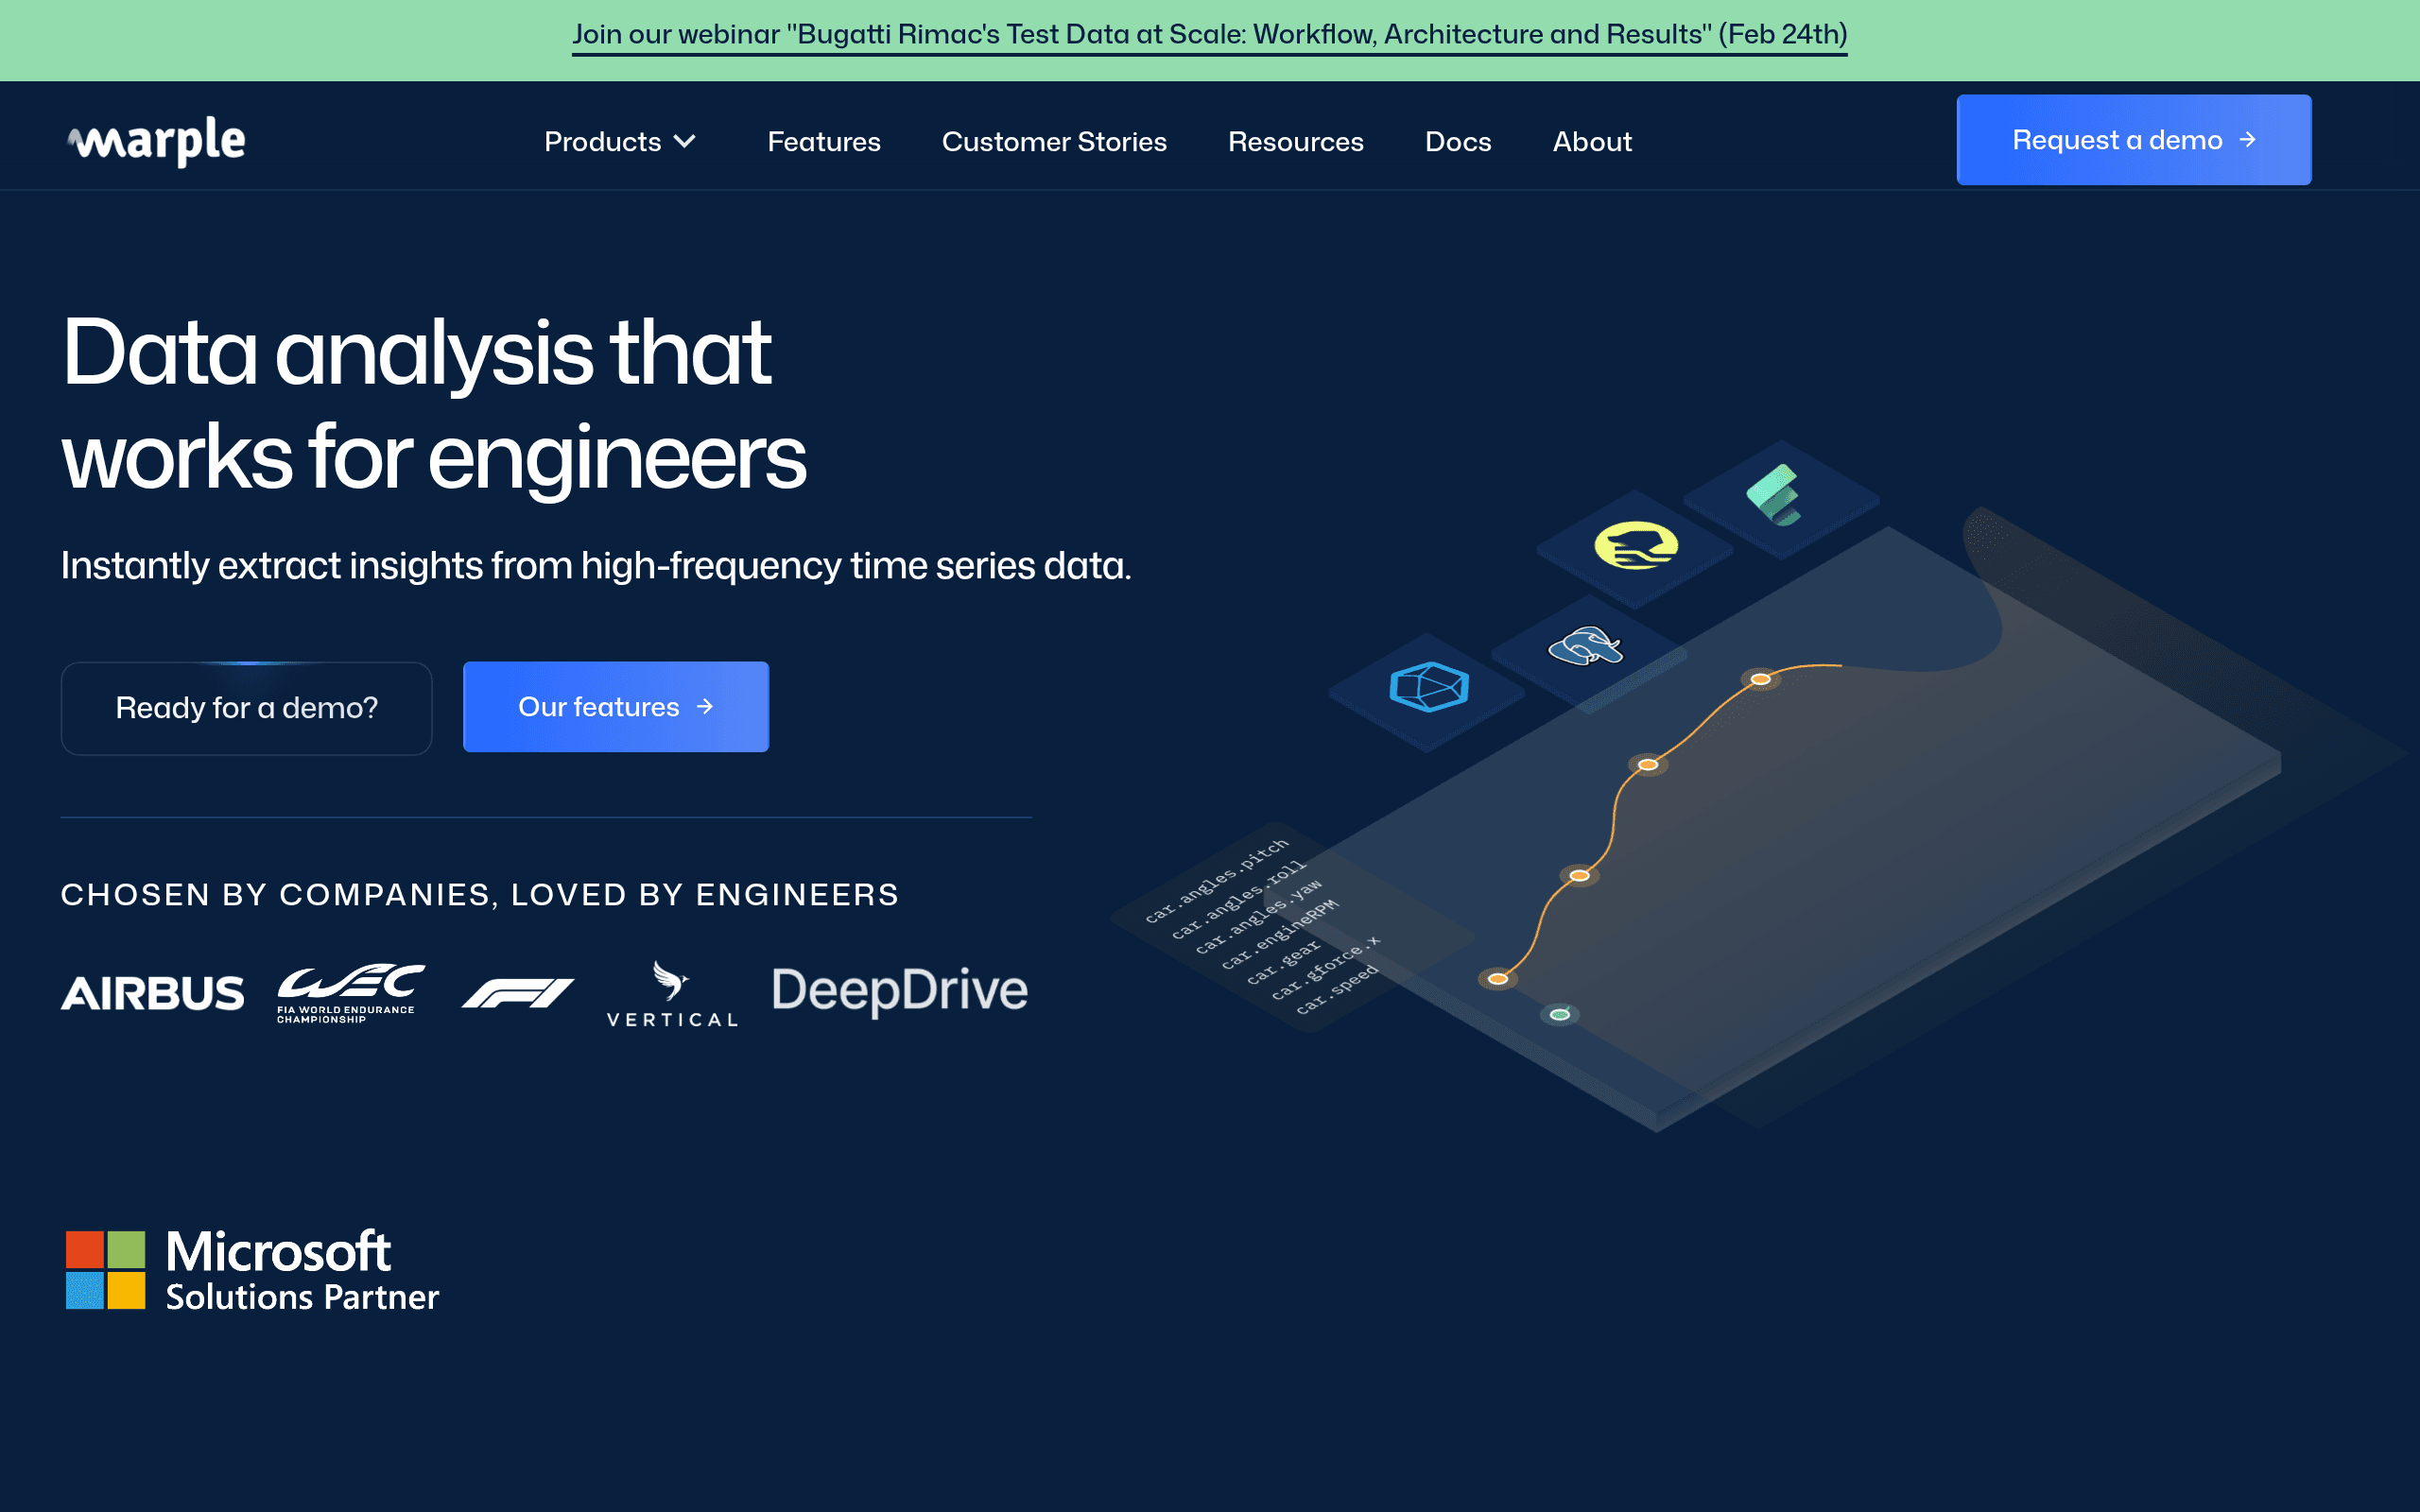Viewport: 2420px width, 1512px height.
Task: Click the Microsoft Solutions Partner badge
Action: point(252,1270)
